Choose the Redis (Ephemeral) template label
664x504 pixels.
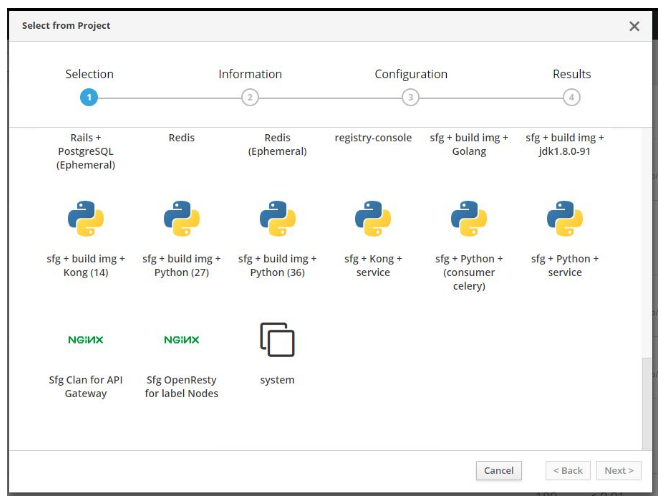point(277,144)
